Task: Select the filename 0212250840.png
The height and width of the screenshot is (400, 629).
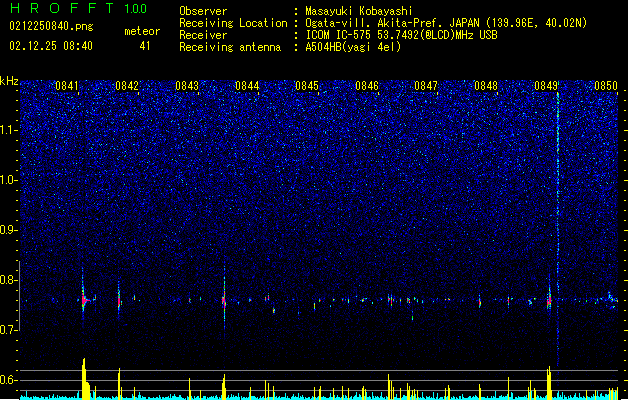Action: click(51, 27)
